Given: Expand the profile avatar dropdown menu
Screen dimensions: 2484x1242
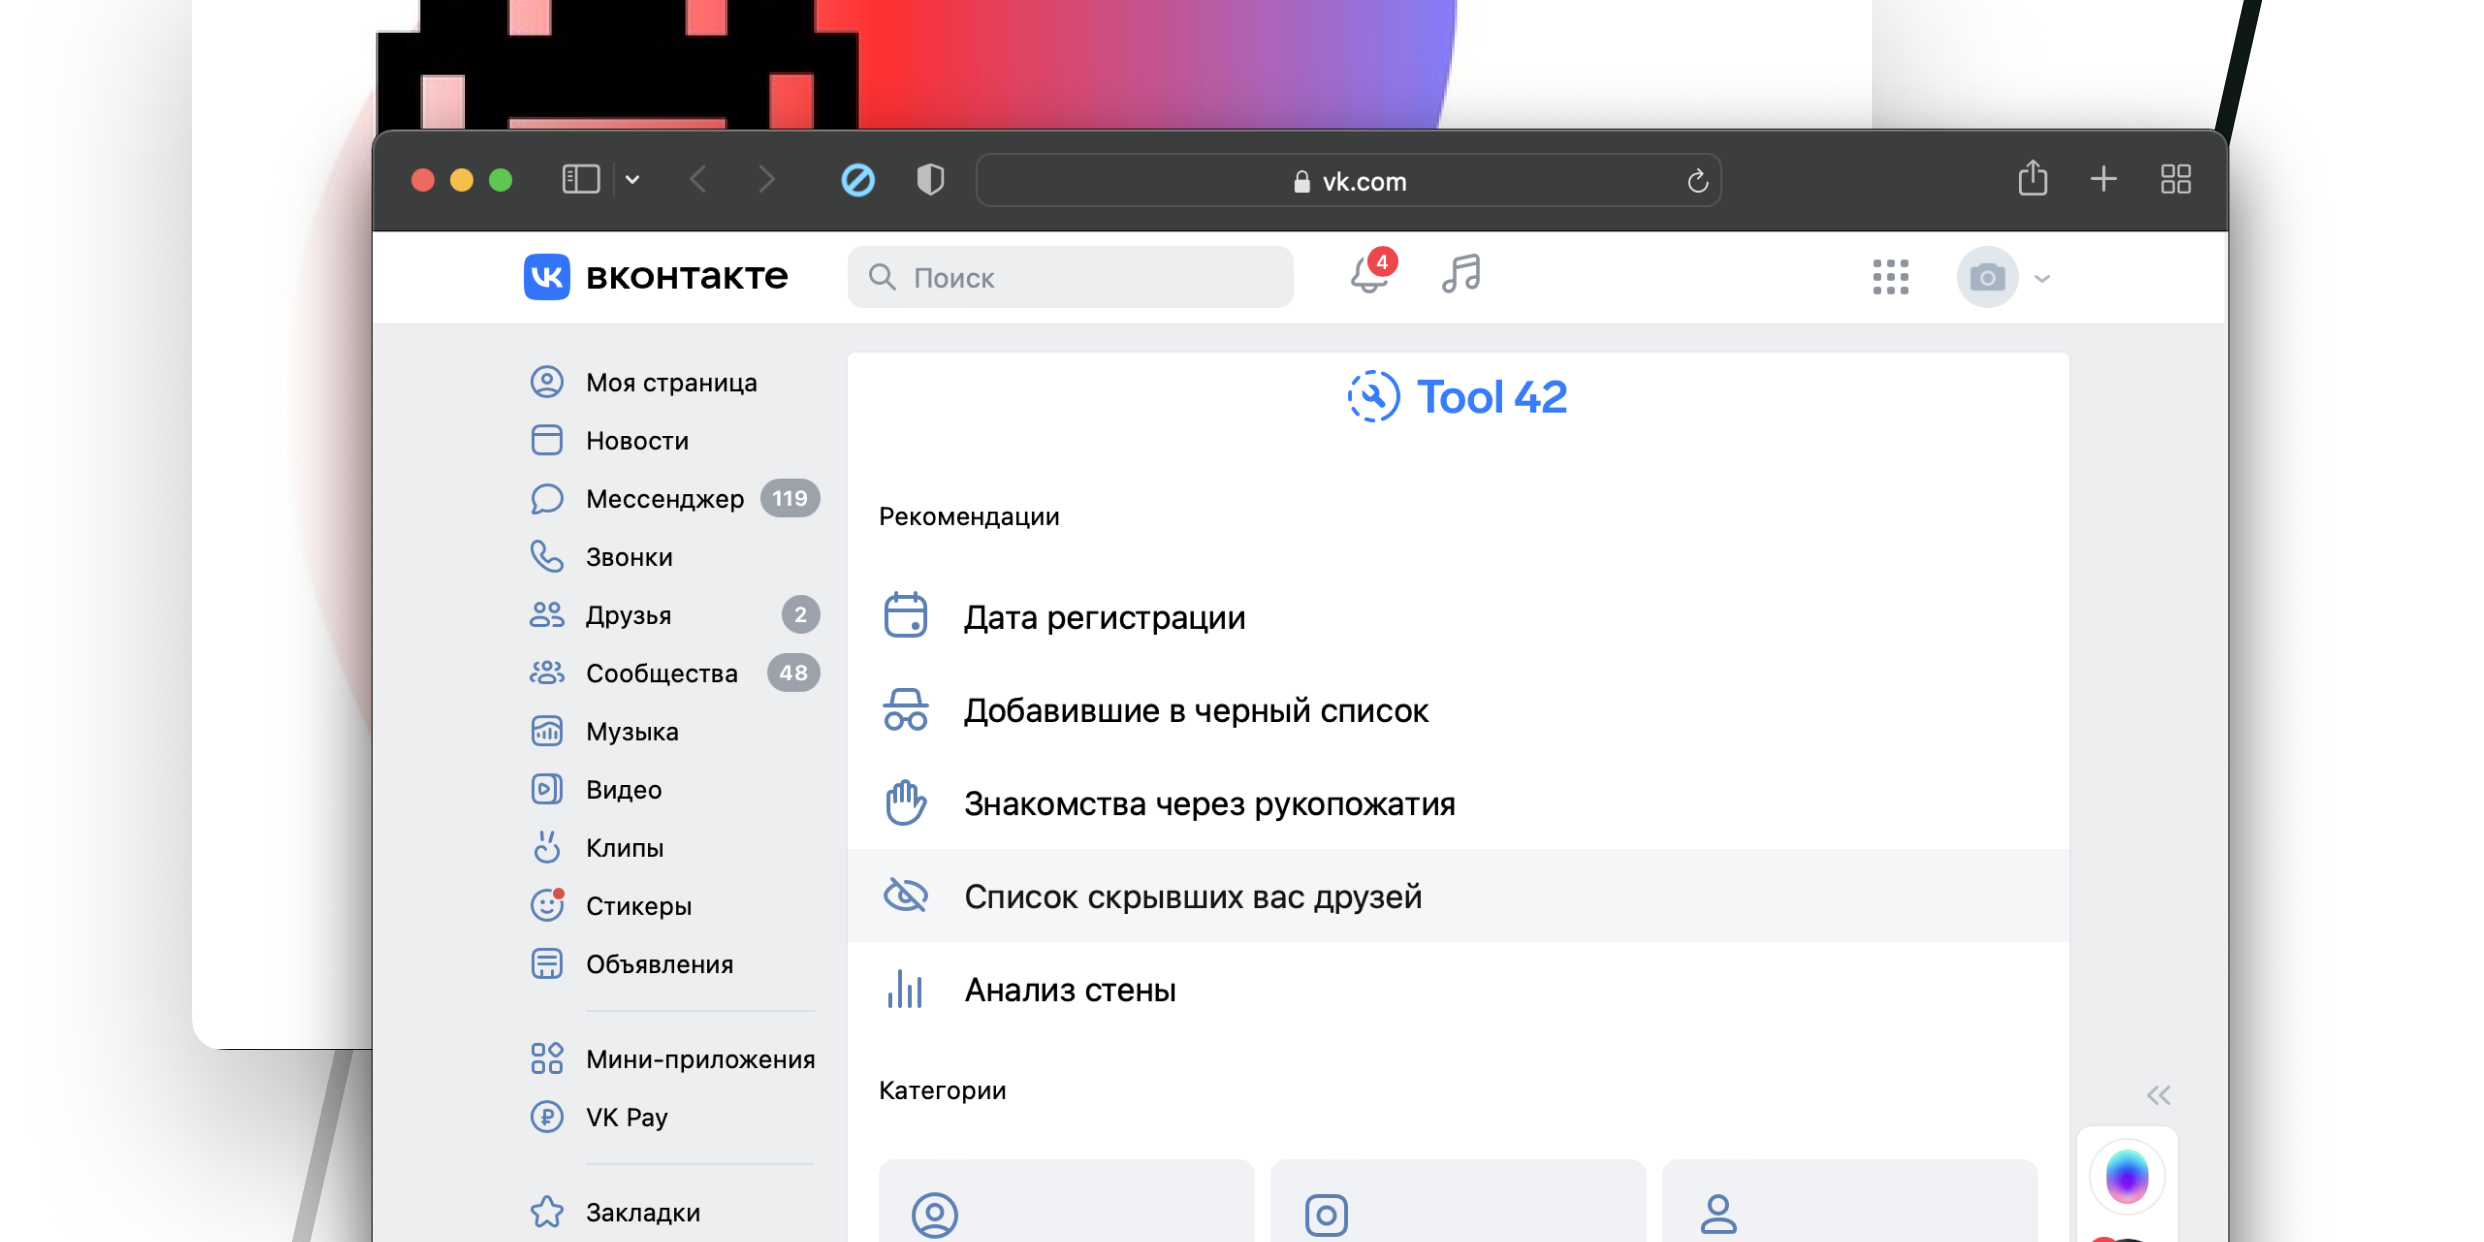Looking at the screenshot, I should coord(2042,278).
